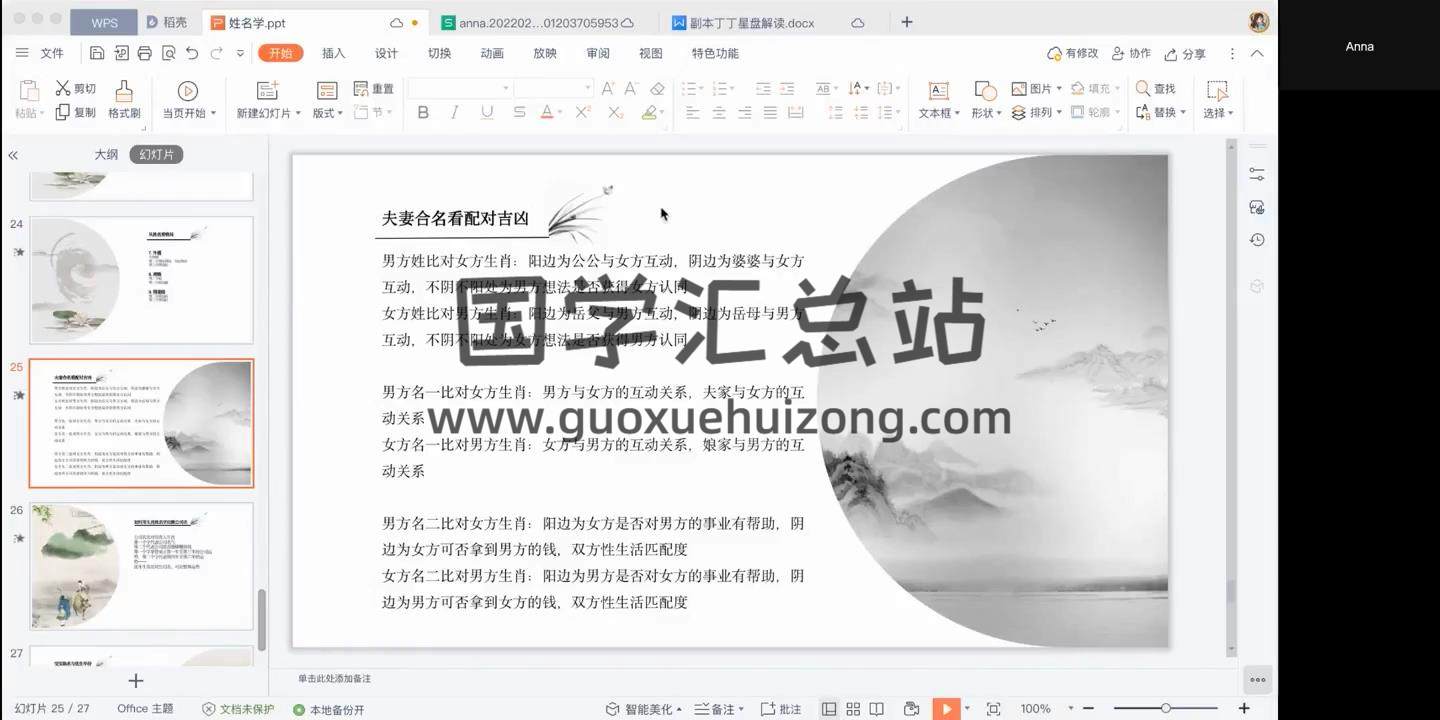Insert a Text Box (文本框)

coord(938,100)
